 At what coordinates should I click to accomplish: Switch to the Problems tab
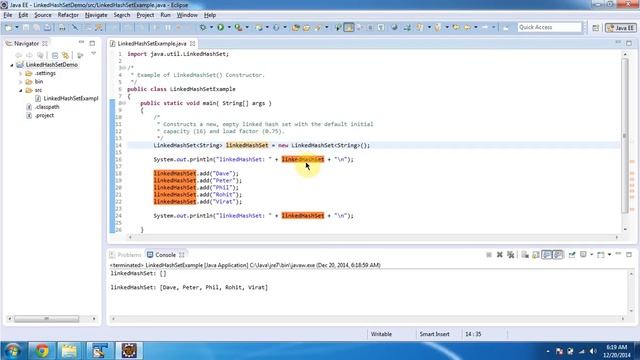(x=125, y=255)
